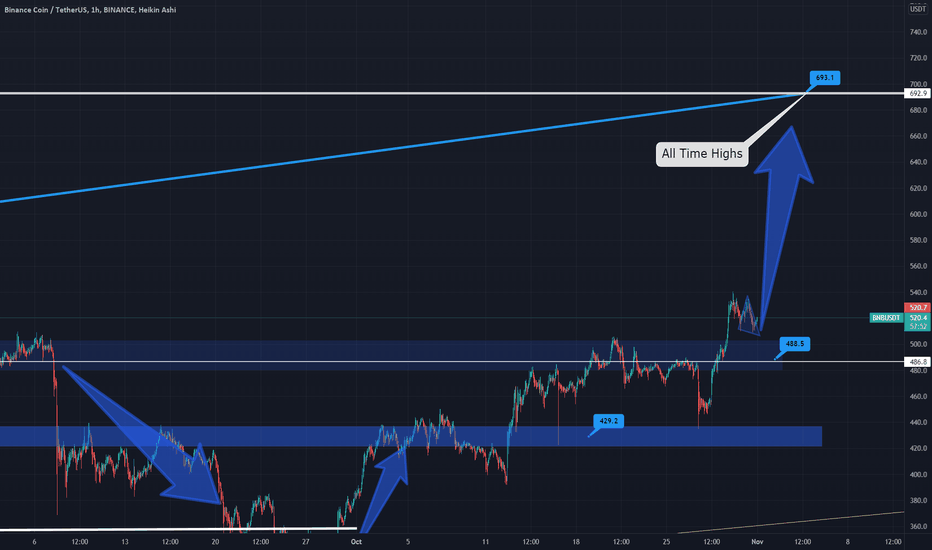
Task: Click the red 520.7 price label
Action: point(918,307)
